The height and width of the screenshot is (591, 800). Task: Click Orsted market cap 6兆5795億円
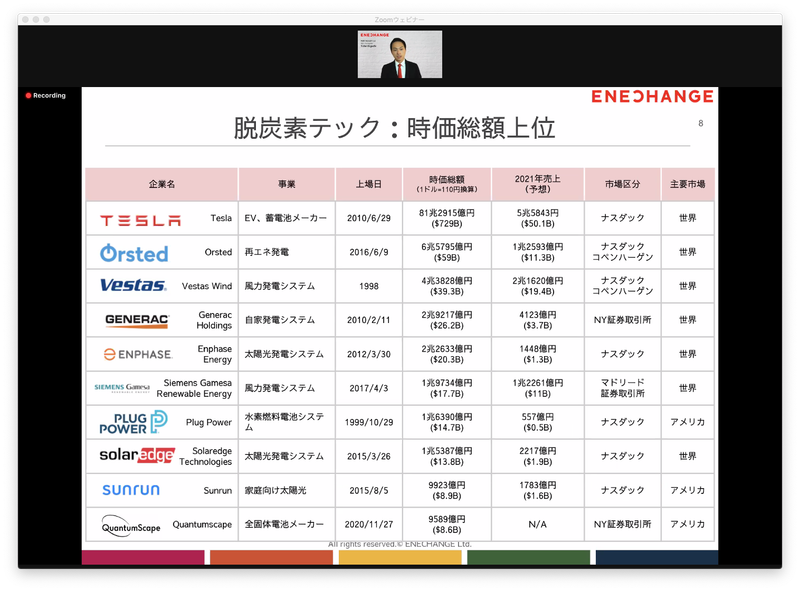(446, 247)
